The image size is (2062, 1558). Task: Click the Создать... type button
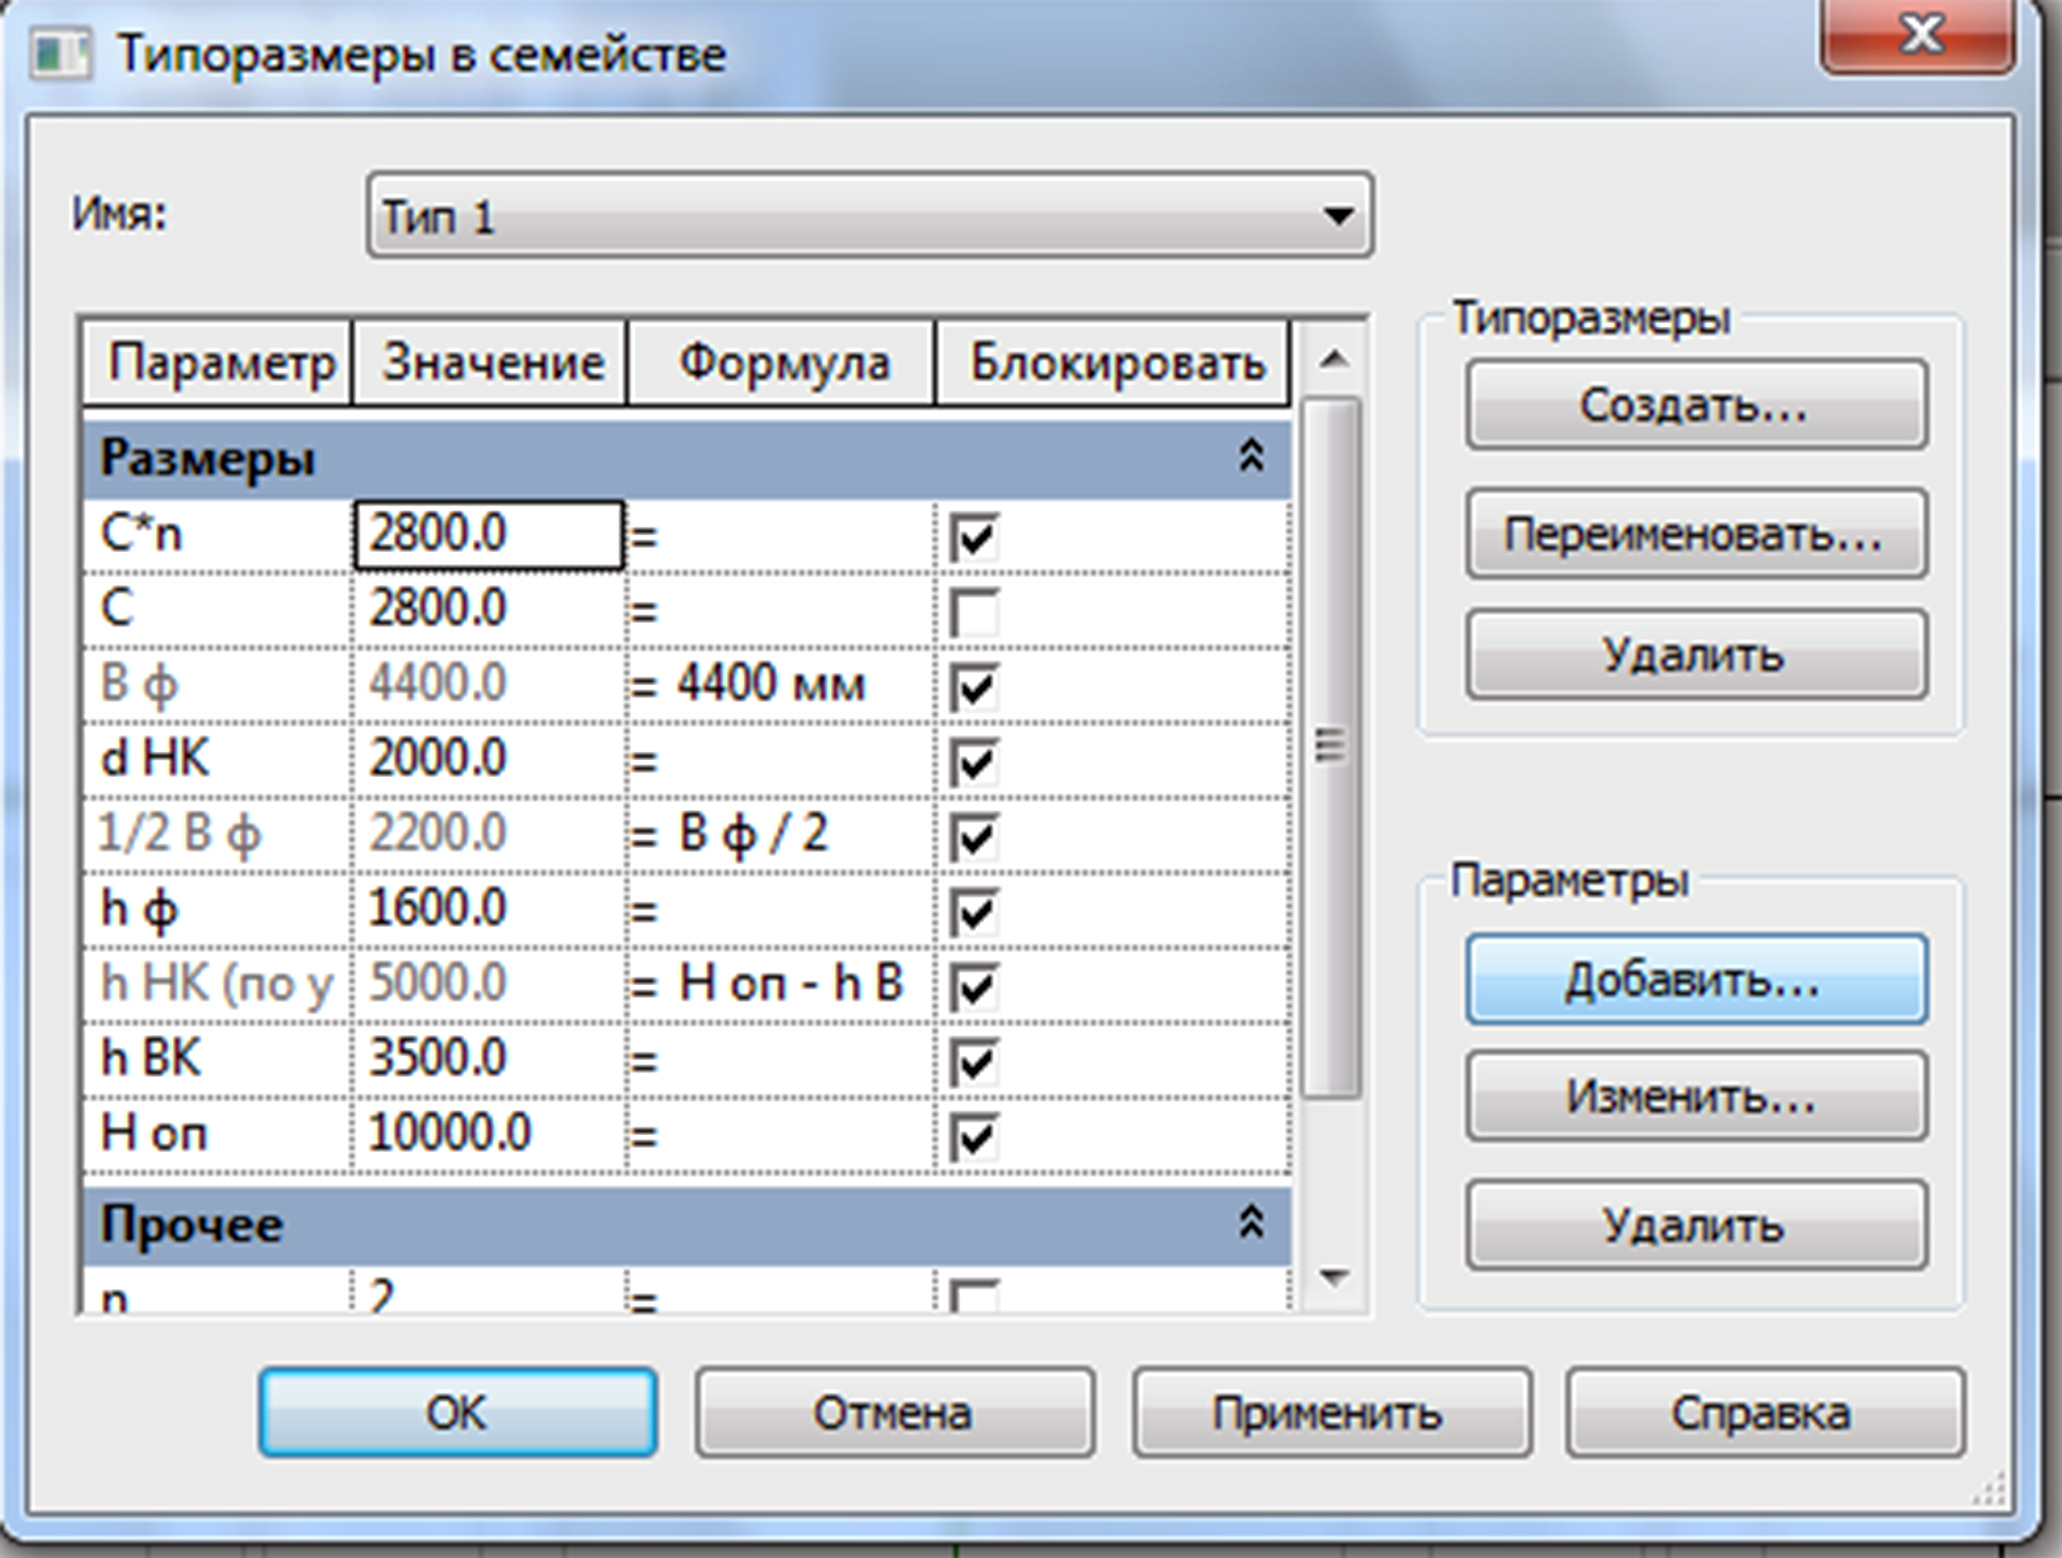(1695, 405)
